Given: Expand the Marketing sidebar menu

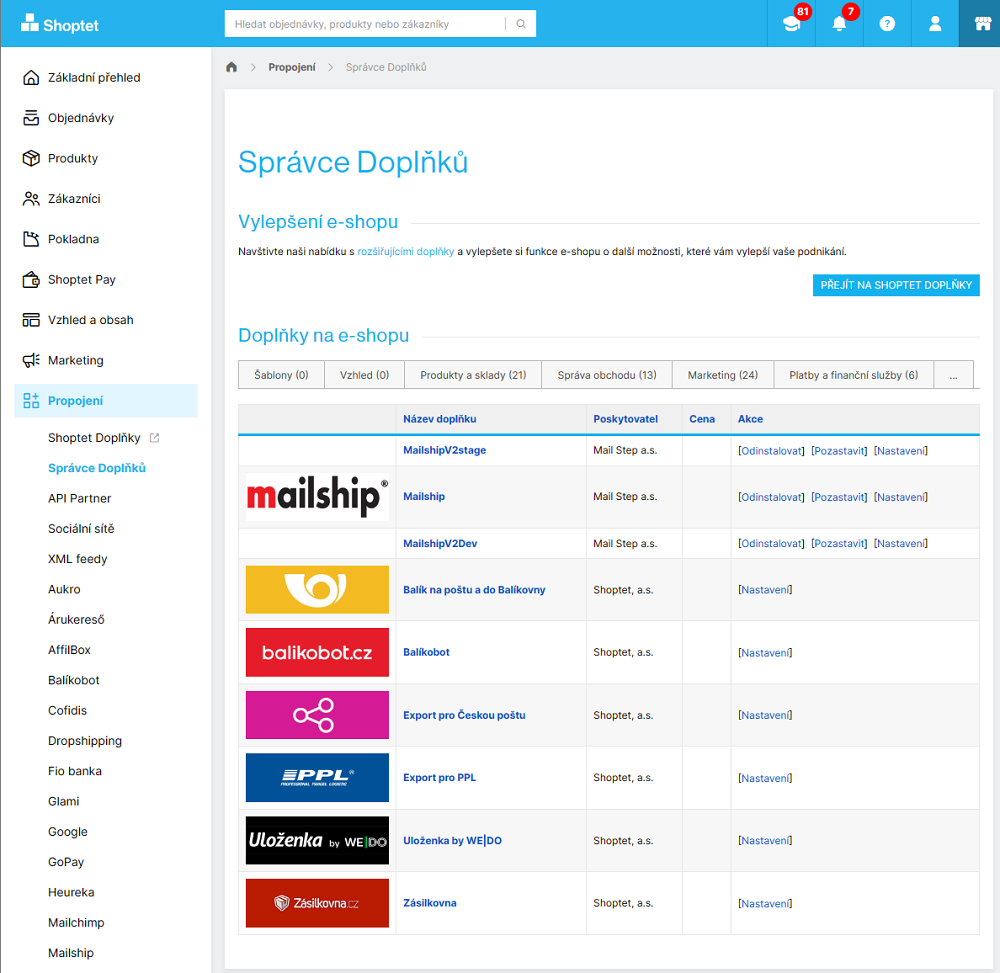Looking at the screenshot, I should coord(75,360).
